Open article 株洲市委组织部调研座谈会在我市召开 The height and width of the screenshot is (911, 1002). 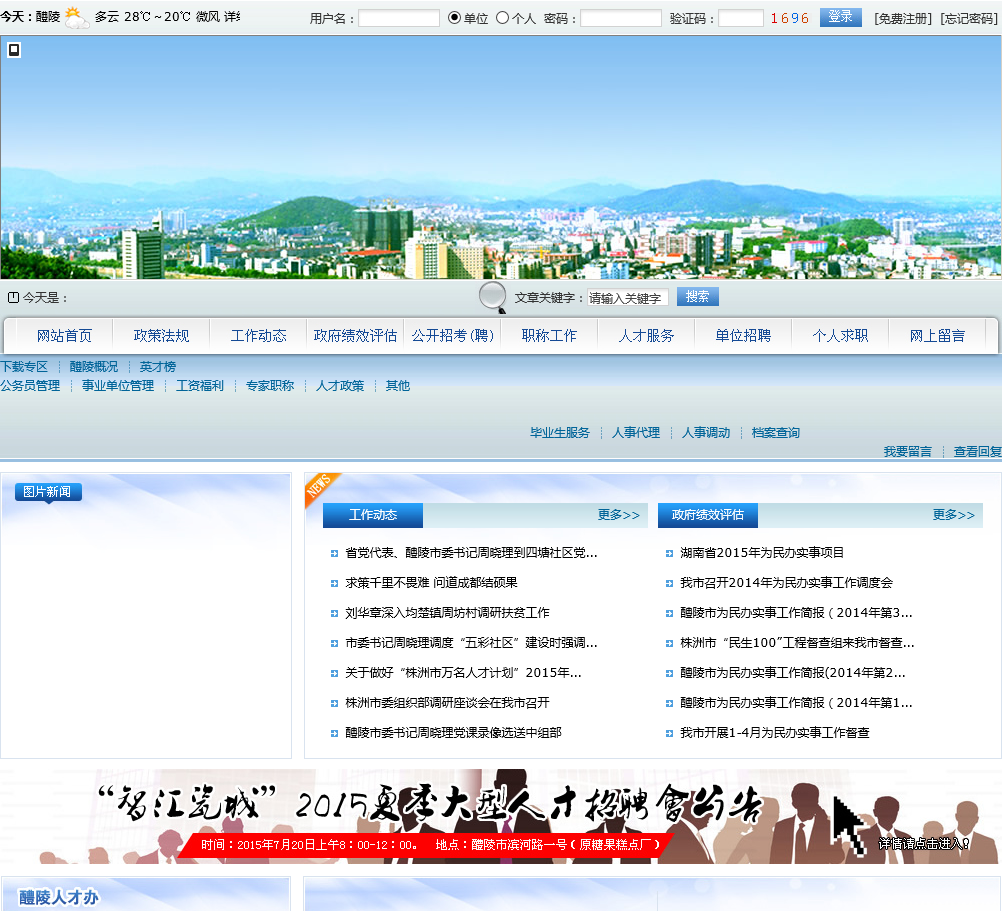[x=447, y=703]
